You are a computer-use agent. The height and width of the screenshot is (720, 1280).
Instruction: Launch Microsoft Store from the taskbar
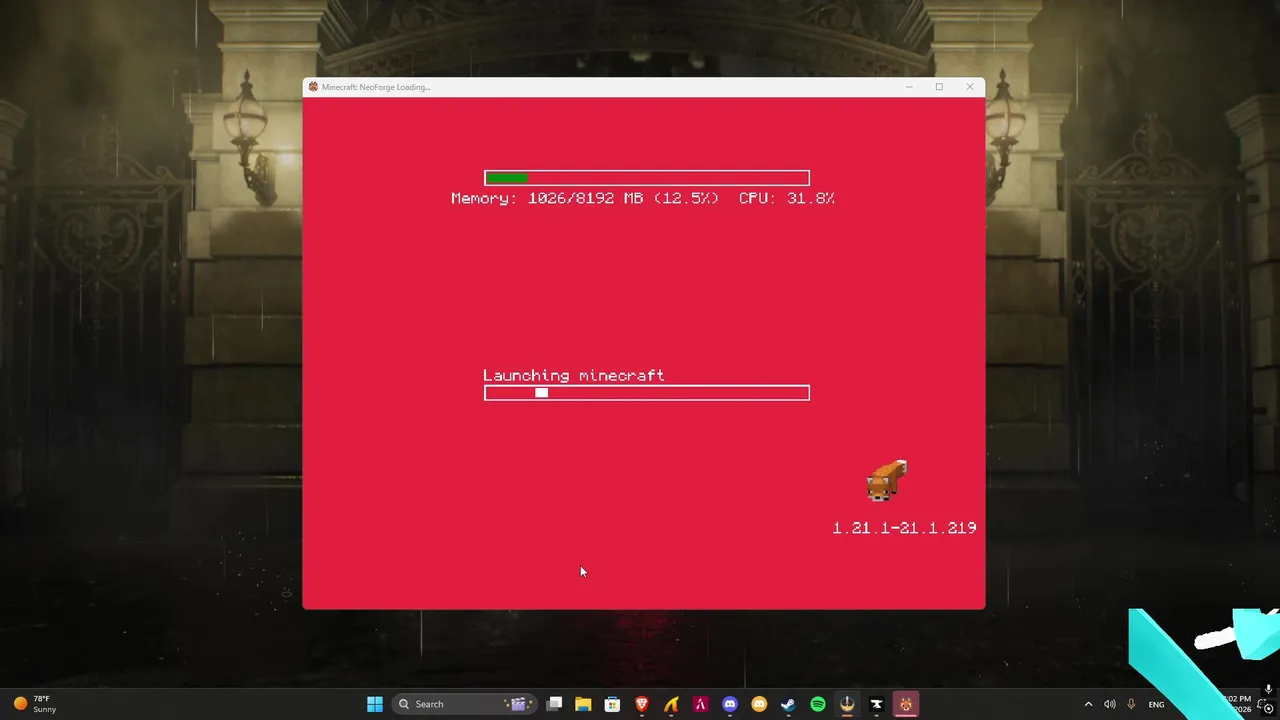point(612,704)
